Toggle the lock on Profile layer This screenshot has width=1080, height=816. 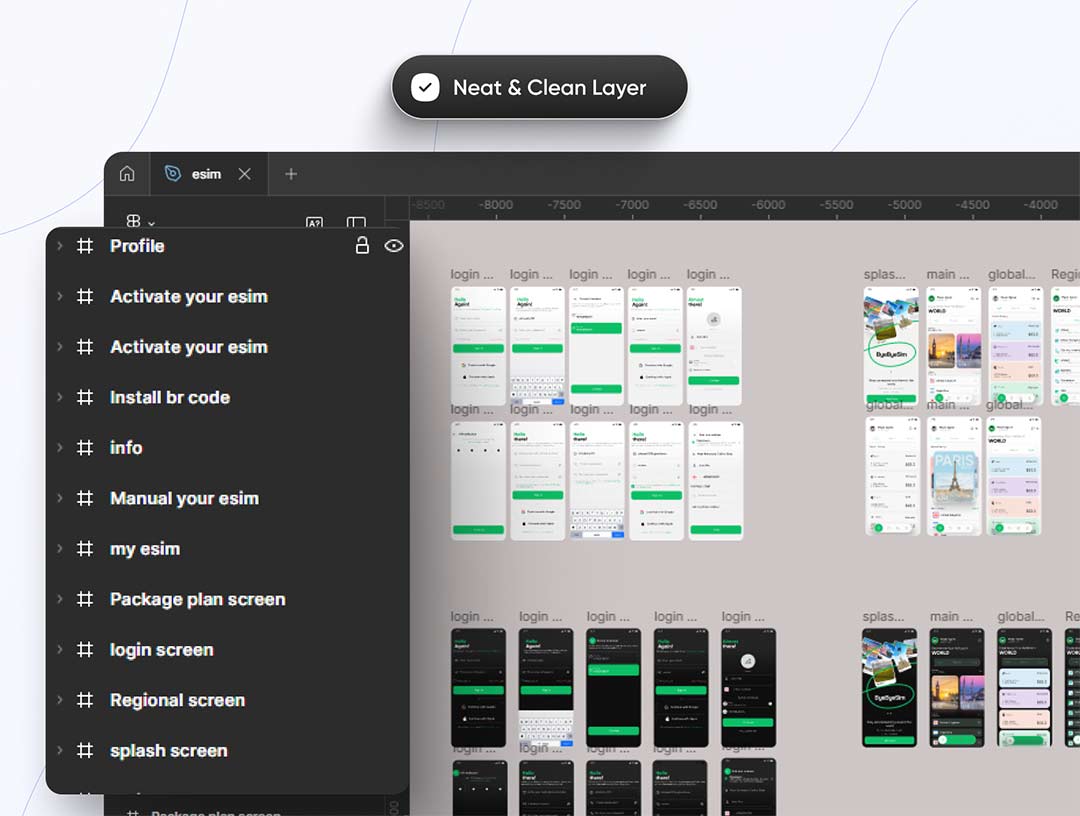click(x=362, y=246)
